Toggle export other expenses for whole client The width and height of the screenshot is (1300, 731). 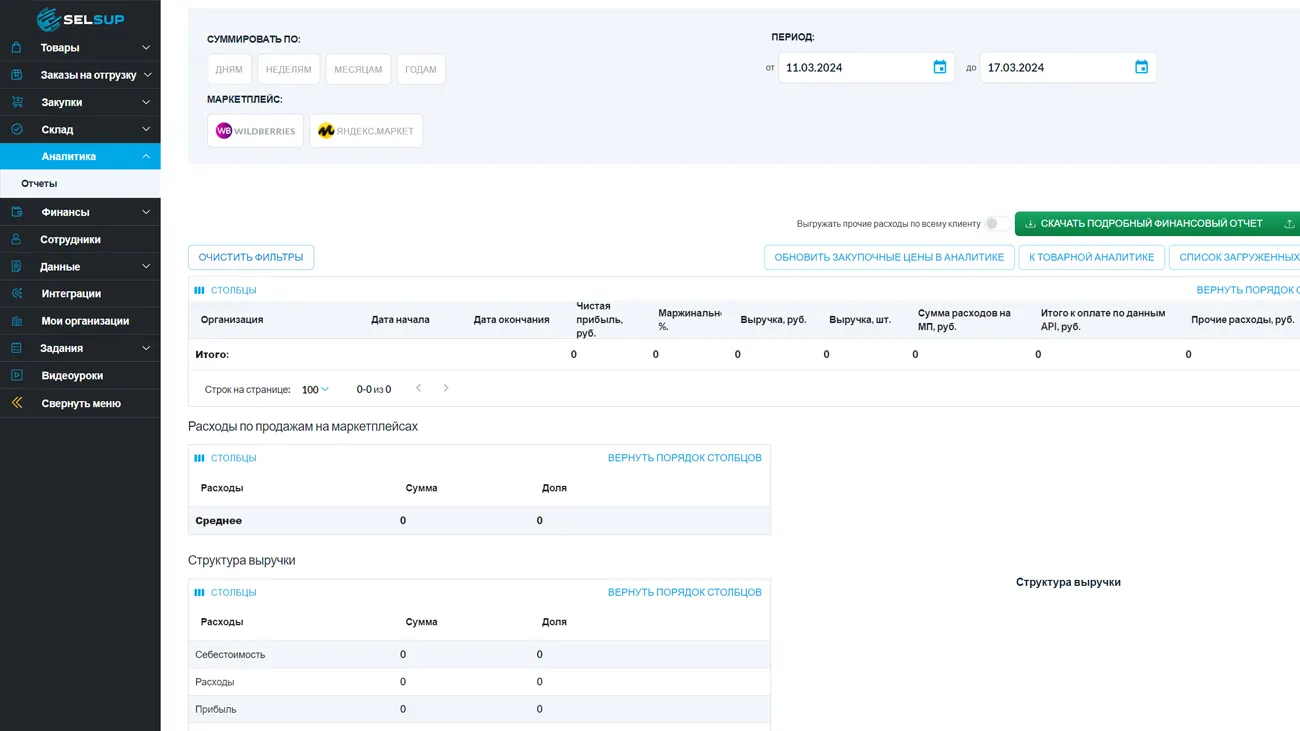995,224
